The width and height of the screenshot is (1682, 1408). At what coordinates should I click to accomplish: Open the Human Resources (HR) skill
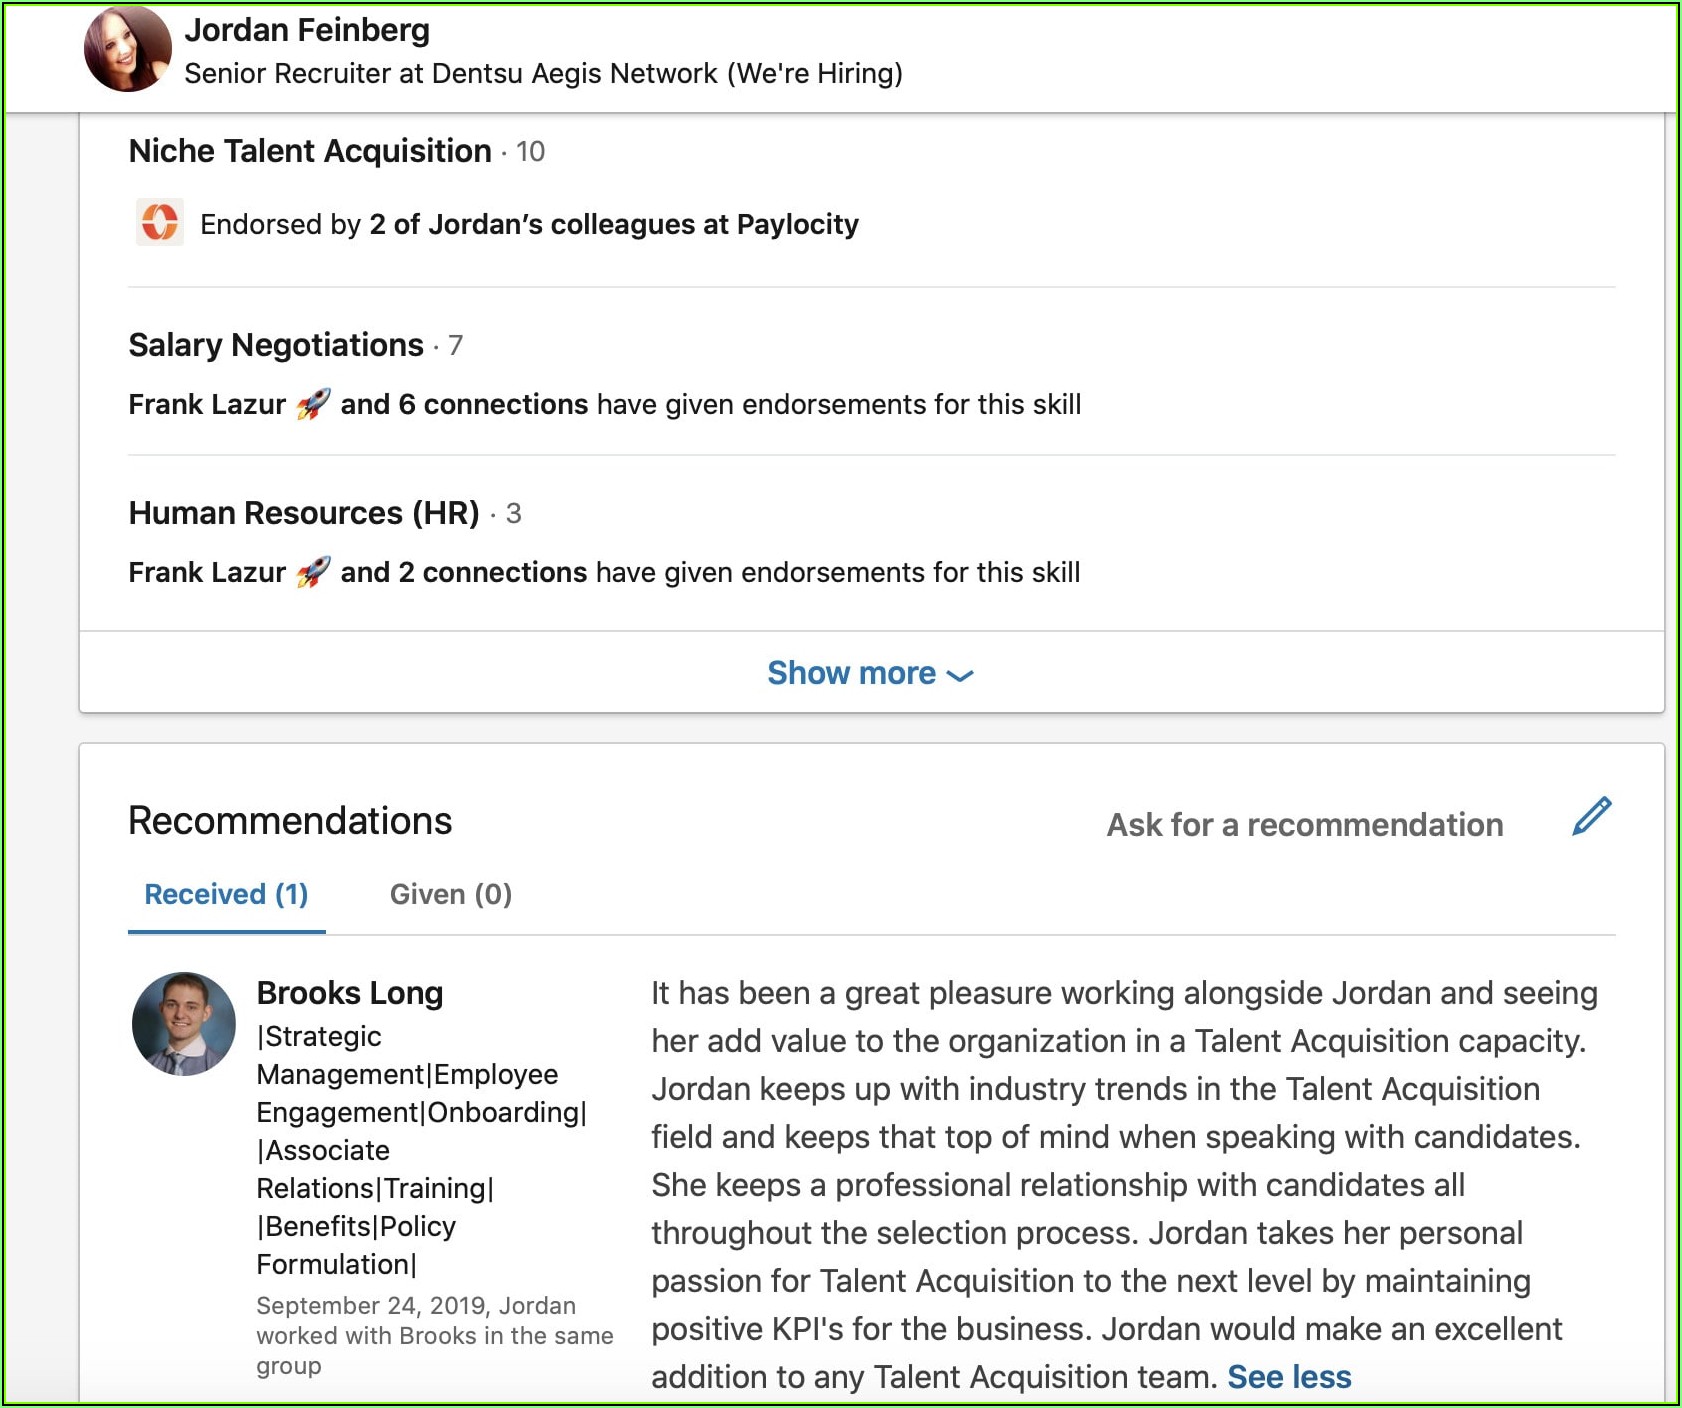(x=304, y=513)
